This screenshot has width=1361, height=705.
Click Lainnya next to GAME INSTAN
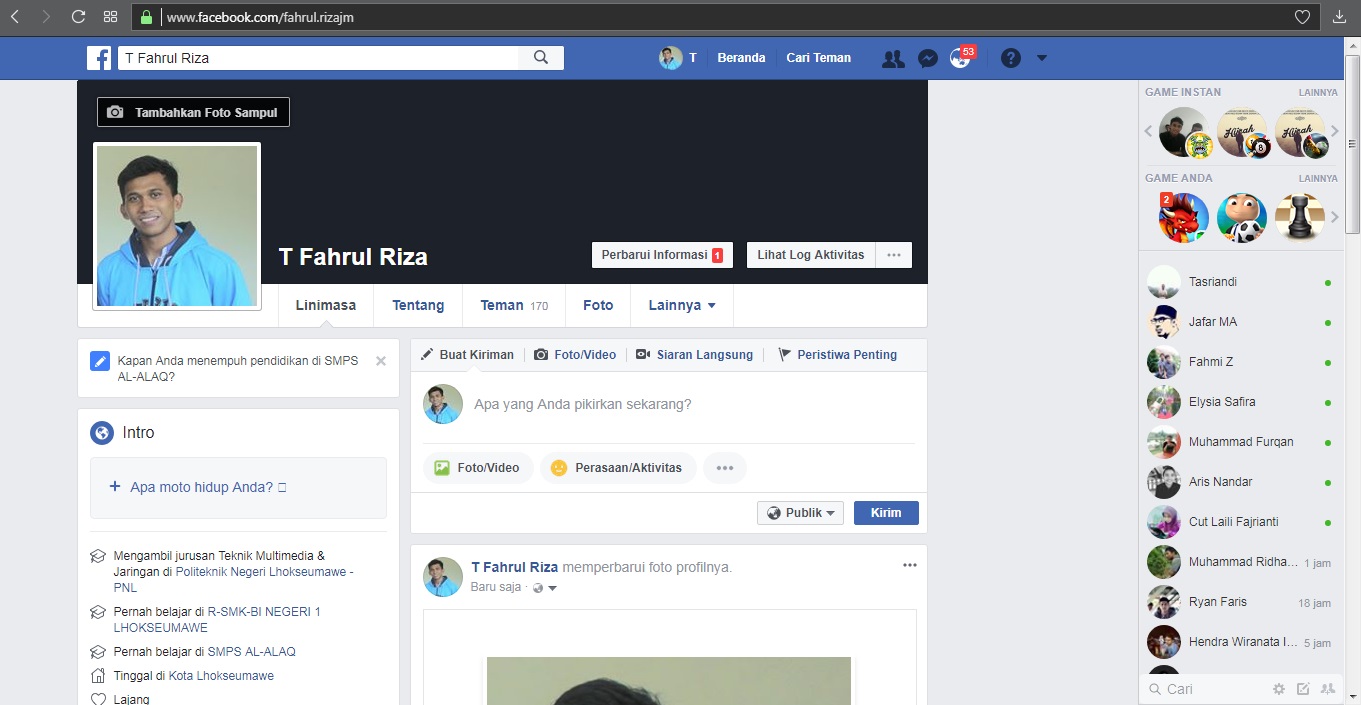pyautogui.click(x=1318, y=92)
